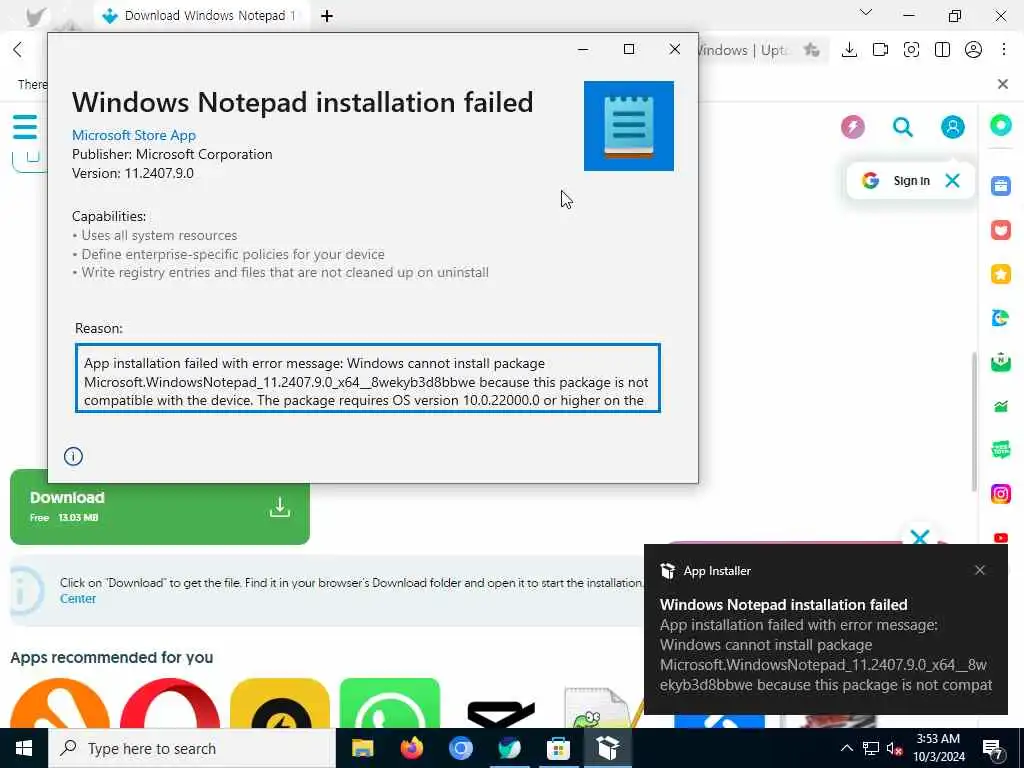Click the green Download button
The width and height of the screenshot is (1024, 768).
pos(160,507)
